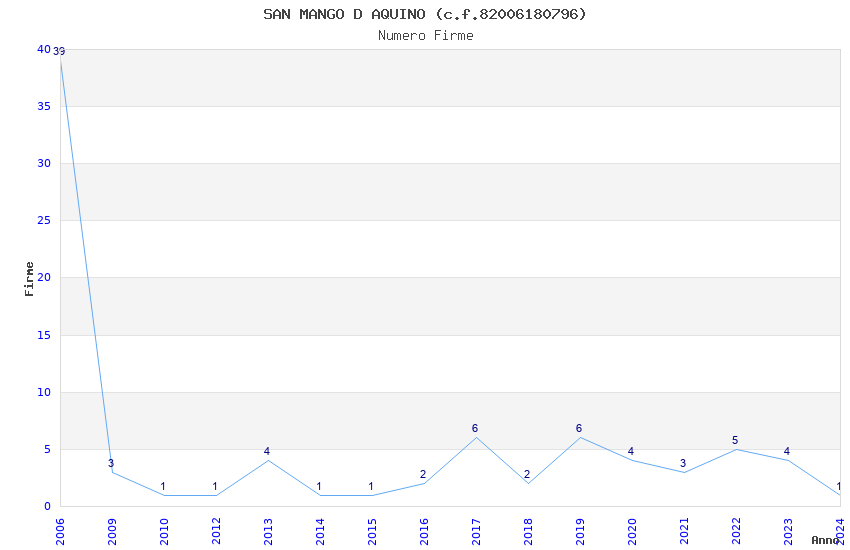Select the 2016 year label
The height and width of the screenshot is (550, 850).
(424, 532)
